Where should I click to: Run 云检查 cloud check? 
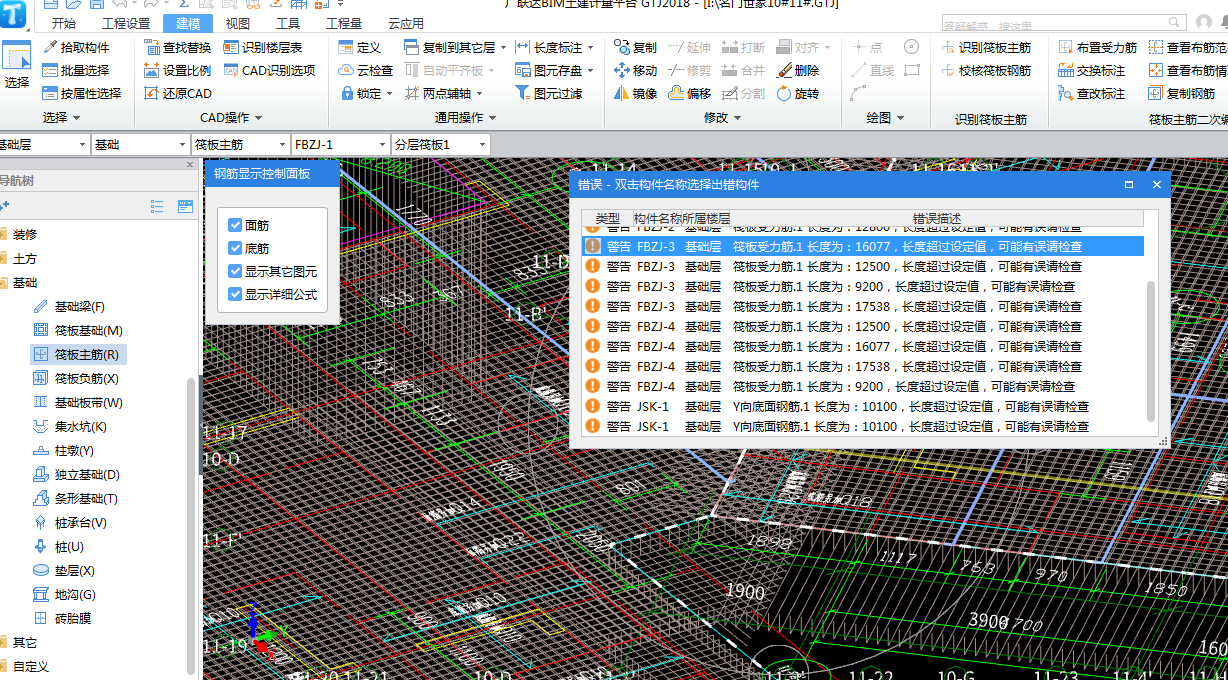click(366, 70)
